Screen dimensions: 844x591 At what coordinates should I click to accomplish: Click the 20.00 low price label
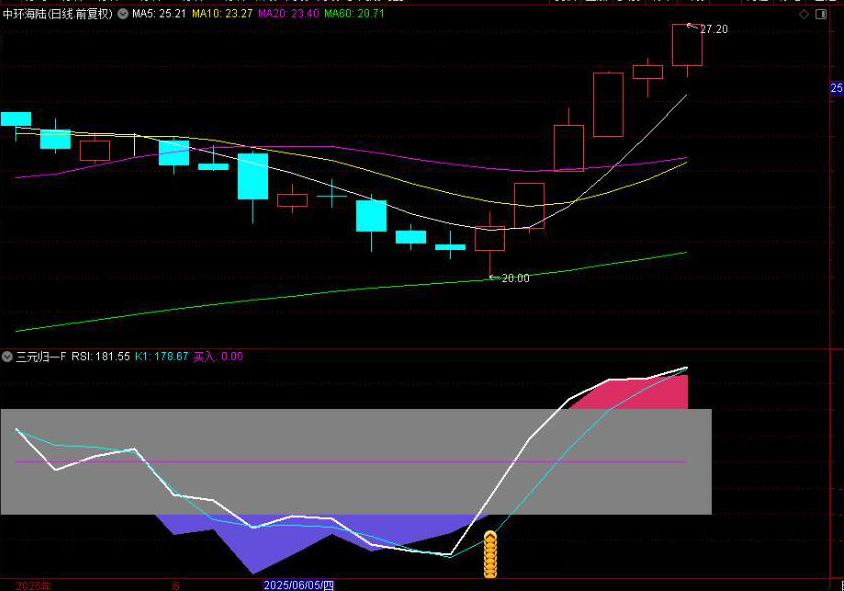pos(515,278)
